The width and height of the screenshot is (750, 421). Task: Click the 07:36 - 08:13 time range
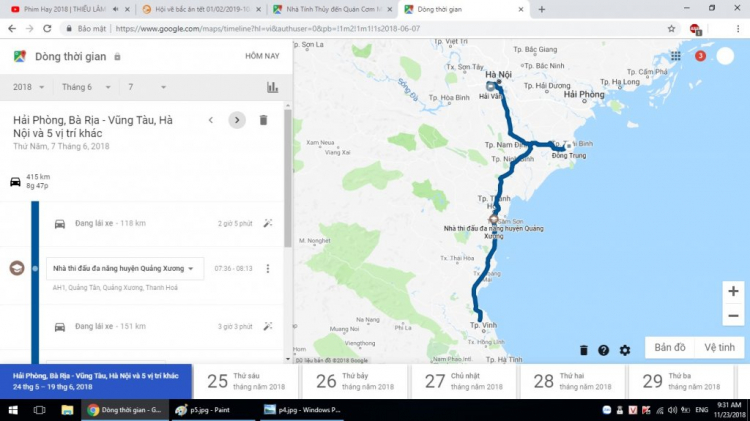(233, 268)
